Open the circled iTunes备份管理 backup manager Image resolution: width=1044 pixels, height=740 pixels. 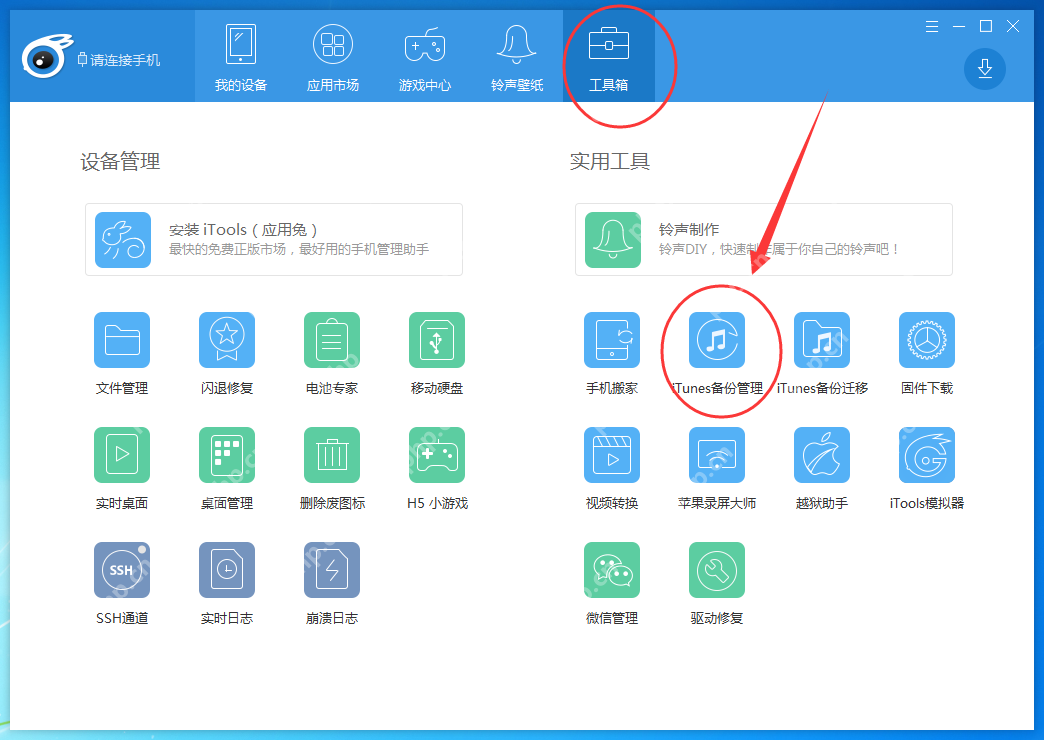[717, 340]
